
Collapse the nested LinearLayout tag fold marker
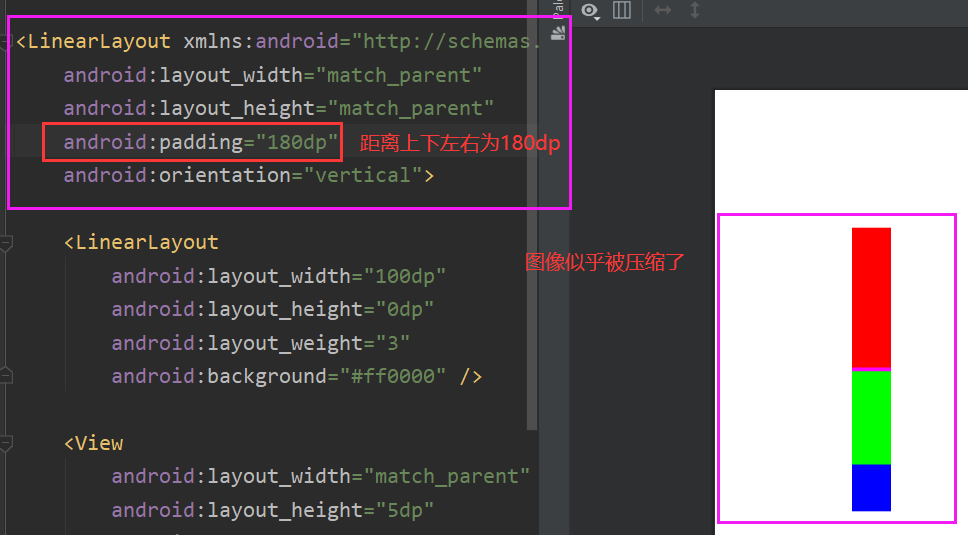[6, 243]
